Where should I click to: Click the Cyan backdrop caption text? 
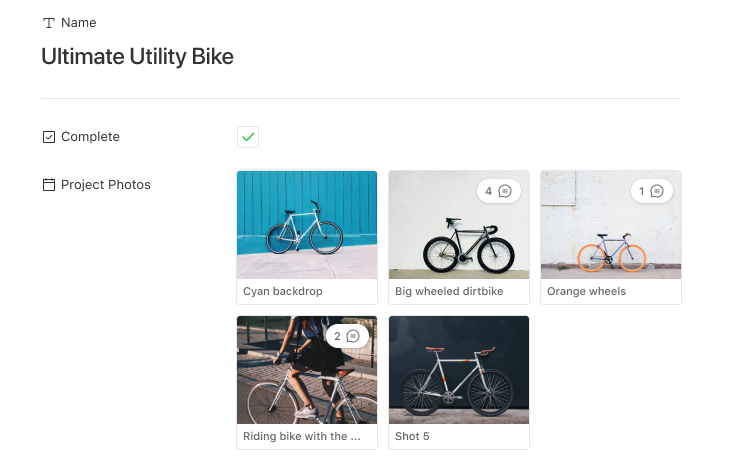pos(283,291)
